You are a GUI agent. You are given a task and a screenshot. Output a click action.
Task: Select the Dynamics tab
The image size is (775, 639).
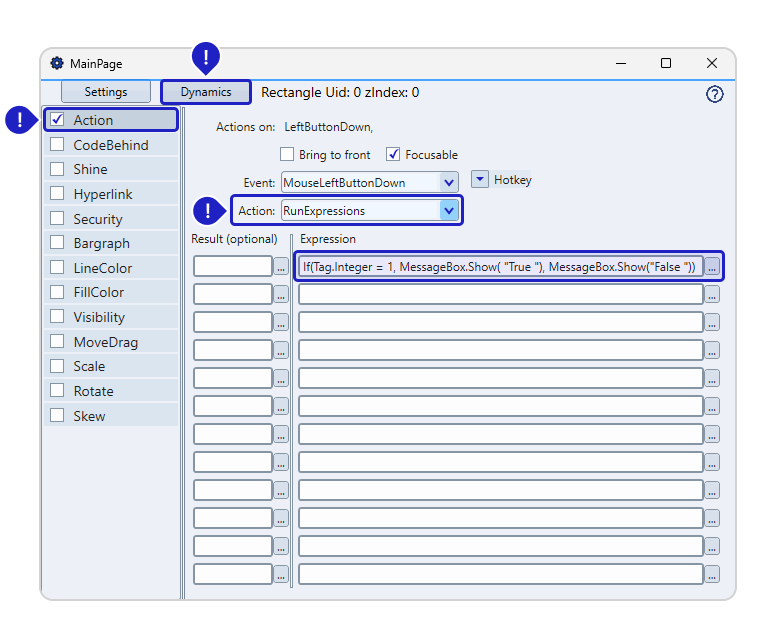coord(206,92)
